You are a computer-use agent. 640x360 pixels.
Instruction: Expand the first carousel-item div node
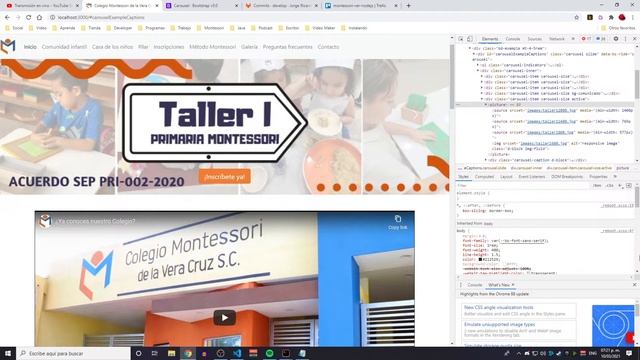482,76
